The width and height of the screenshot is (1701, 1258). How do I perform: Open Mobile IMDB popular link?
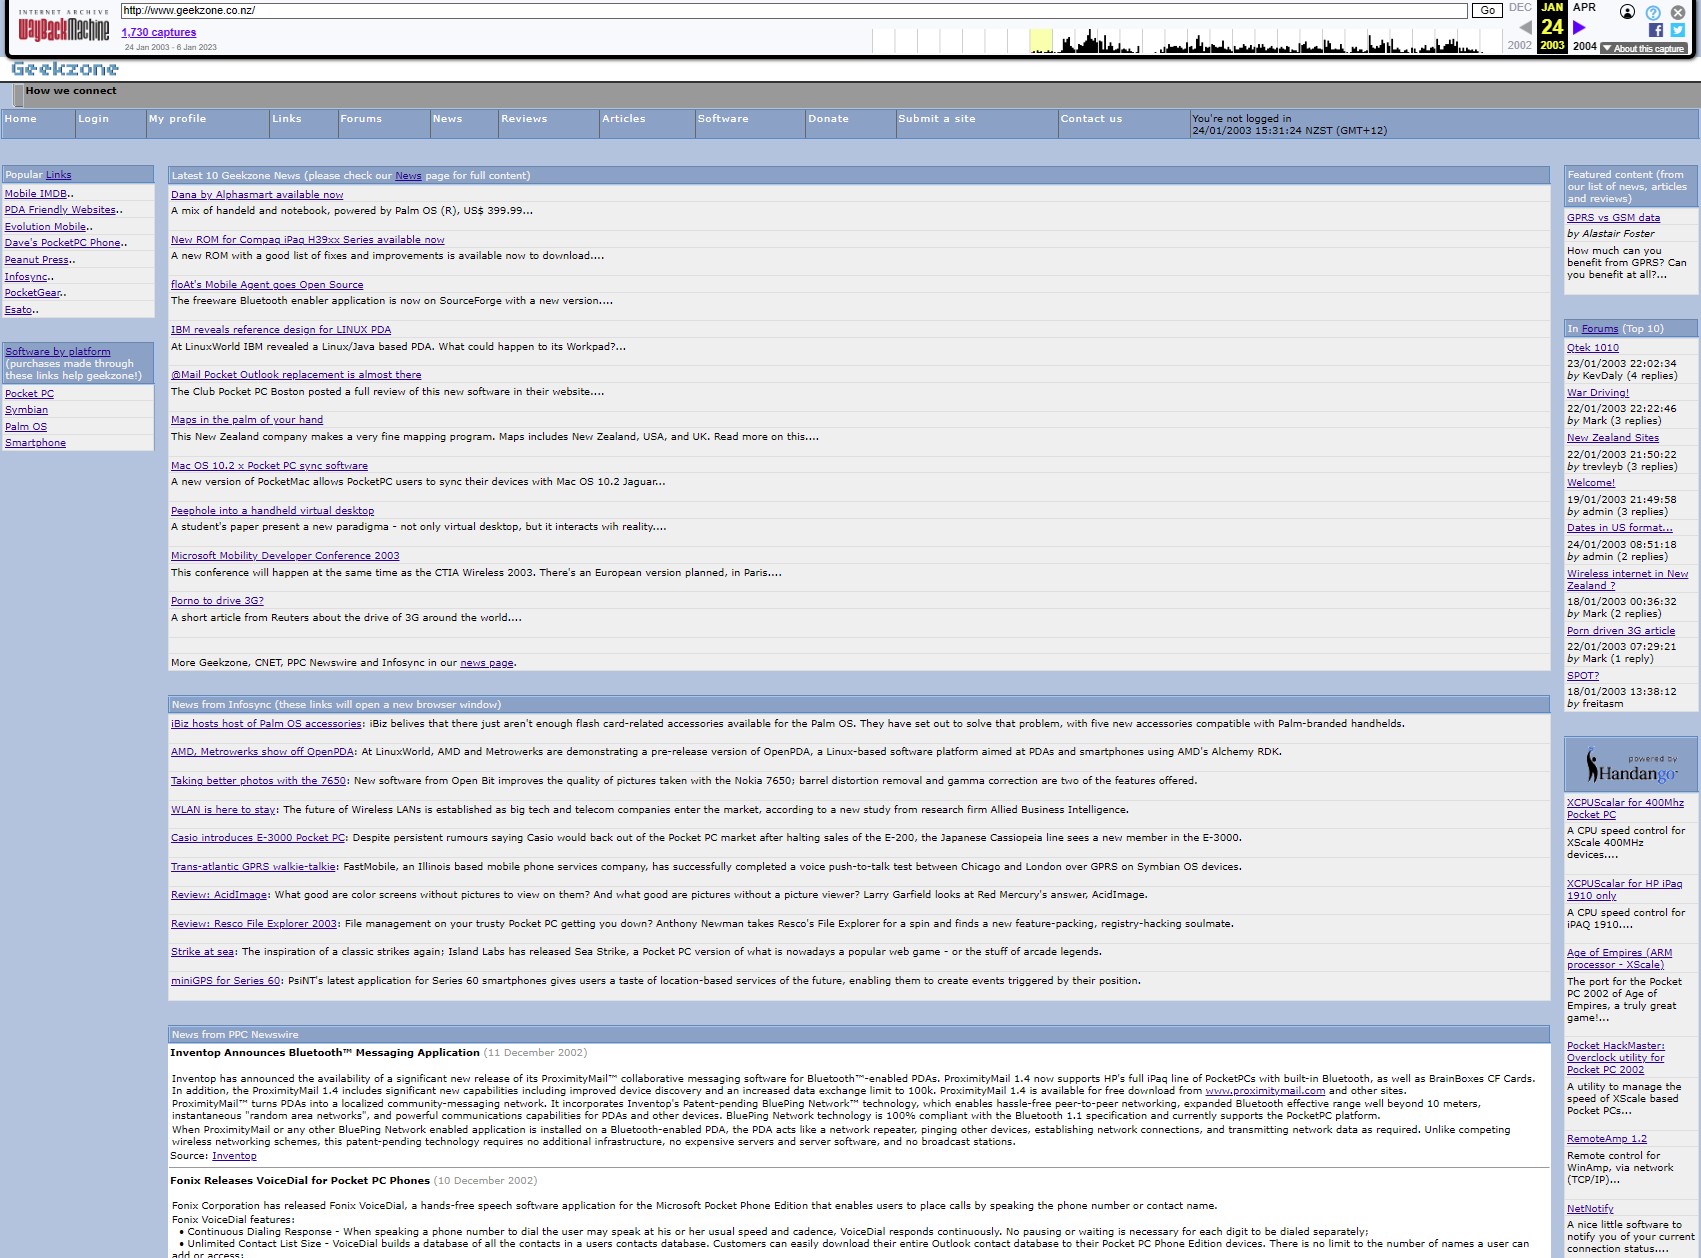36,194
